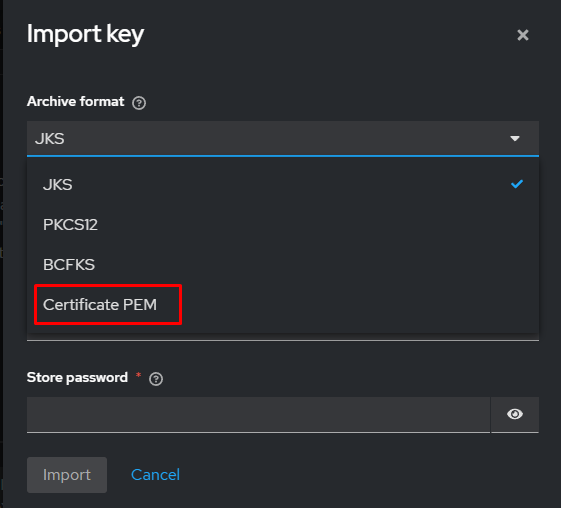Image resolution: width=561 pixels, height=508 pixels.
Task: Click the Import key dialog heading
Action: tap(86, 34)
